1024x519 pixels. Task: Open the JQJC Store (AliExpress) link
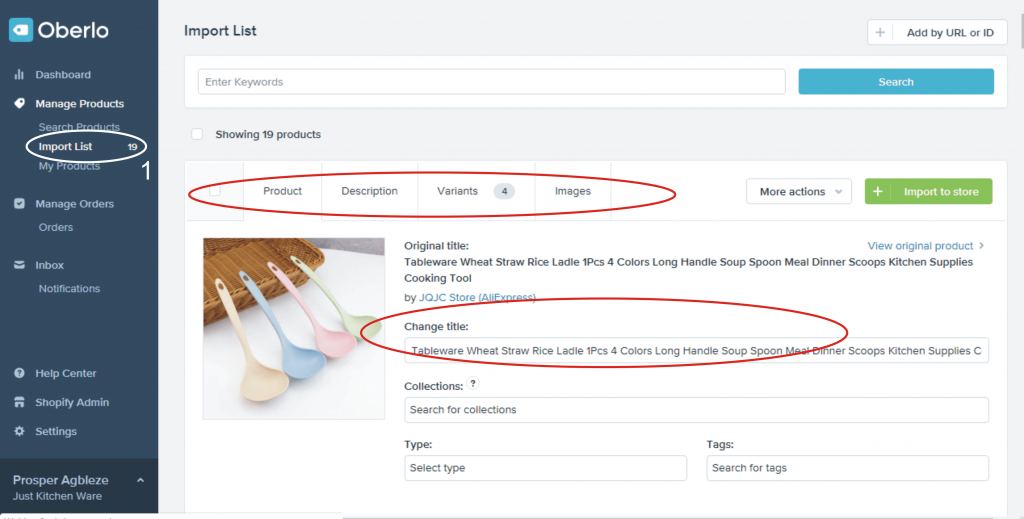477,297
